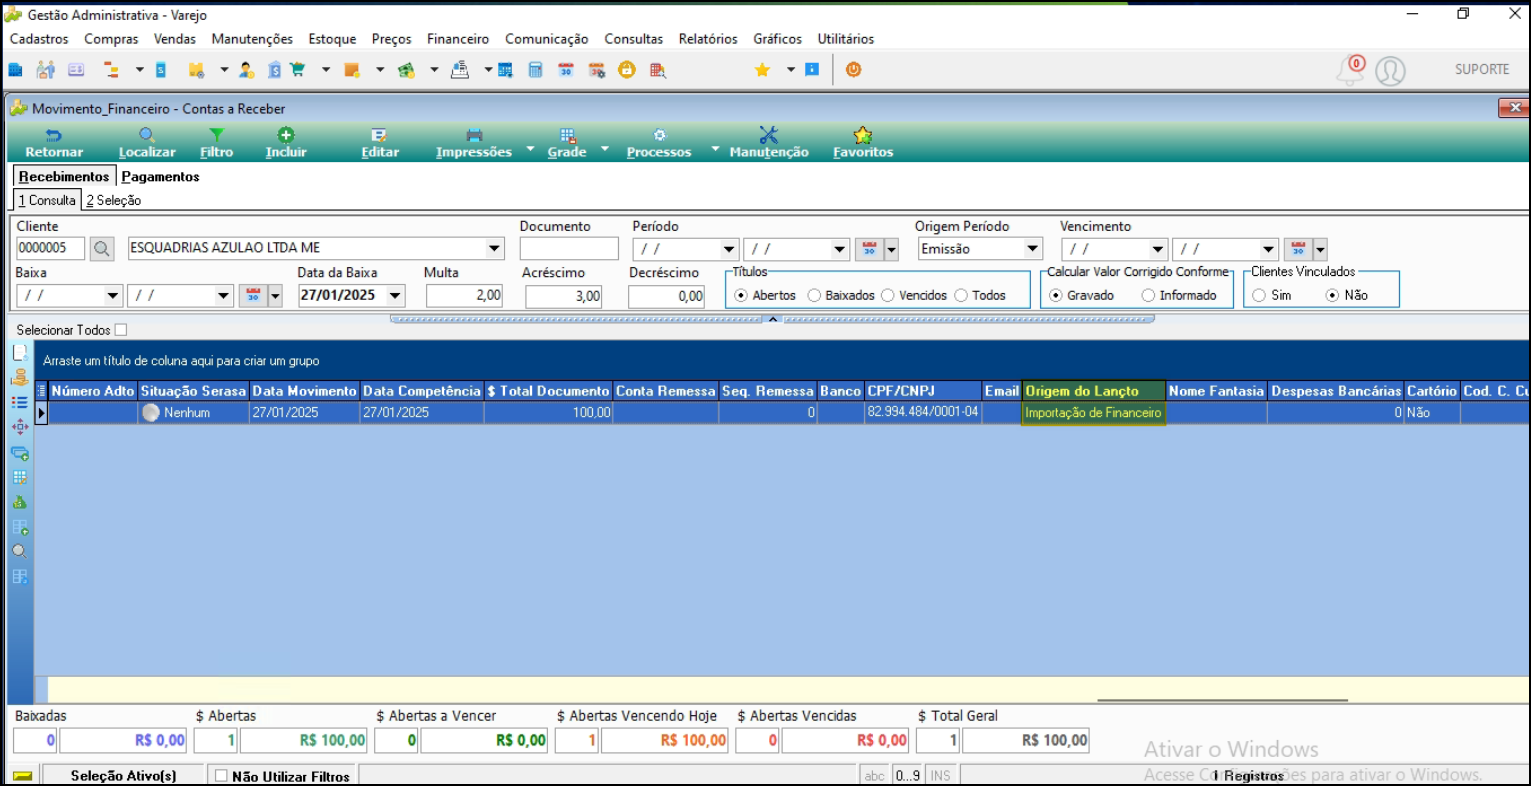Click the orange power icon
The width and height of the screenshot is (1531, 786).
[x=853, y=70]
